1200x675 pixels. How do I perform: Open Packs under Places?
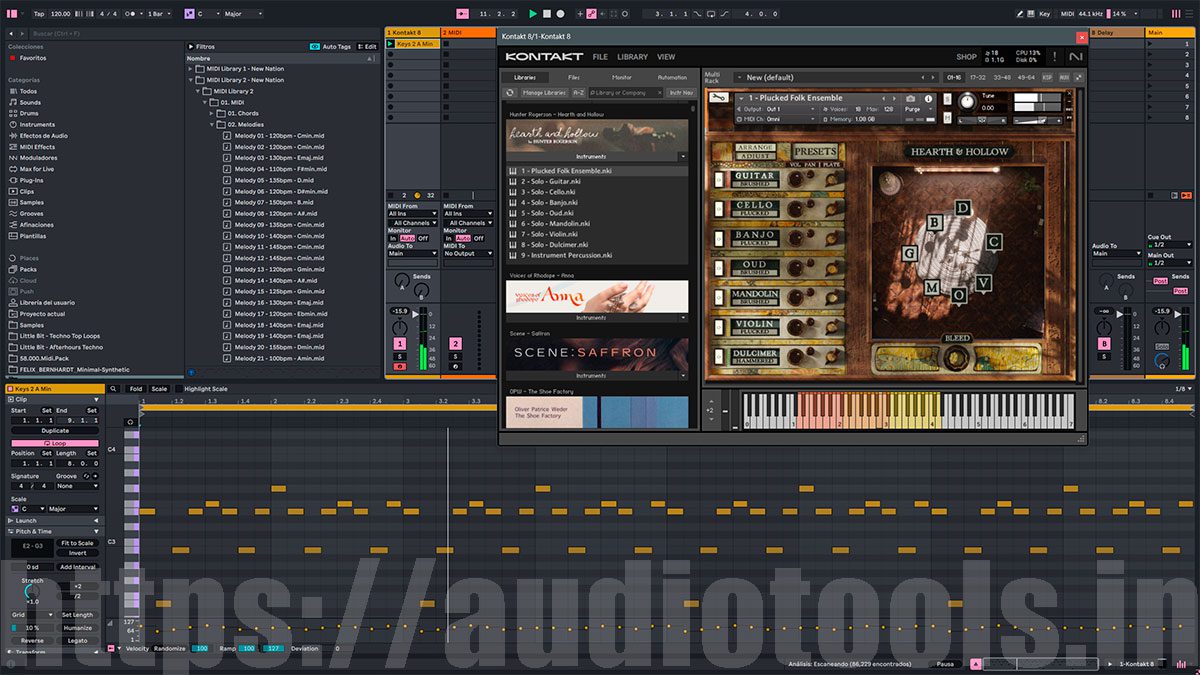(x=28, y=269)
